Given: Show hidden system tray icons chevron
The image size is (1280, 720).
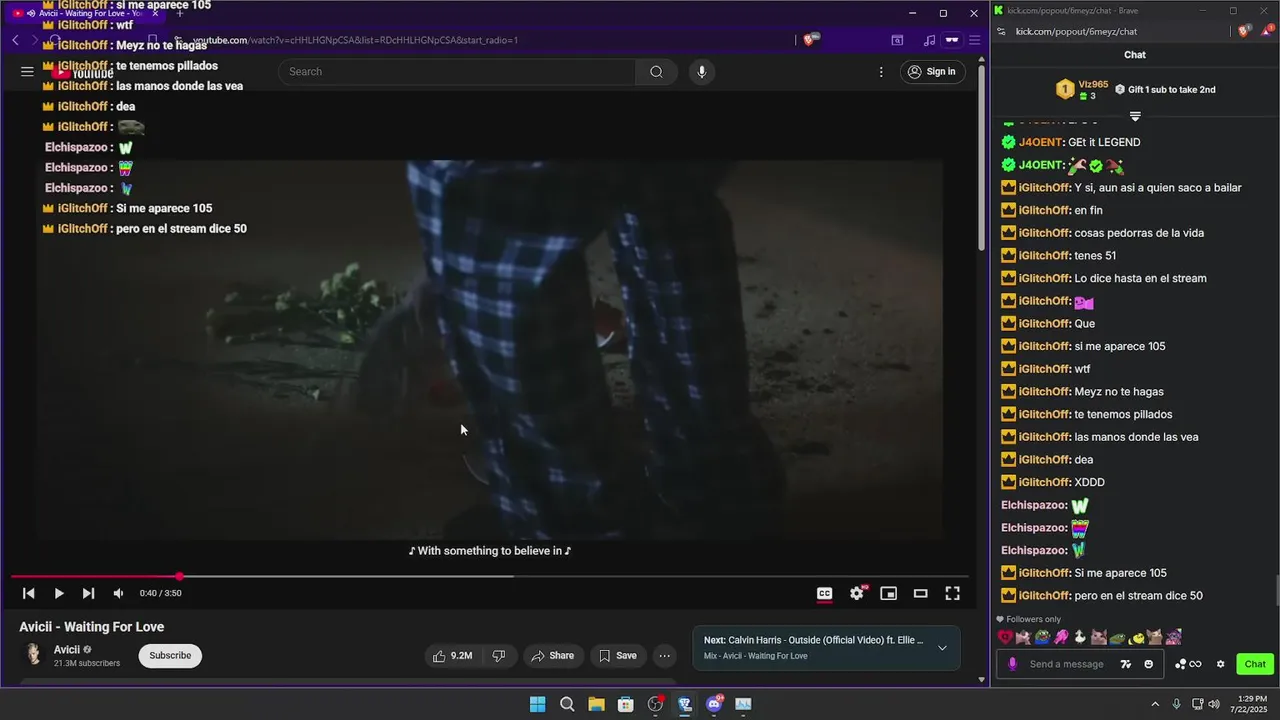Looking at the screenshot, I should (1155, 704).
